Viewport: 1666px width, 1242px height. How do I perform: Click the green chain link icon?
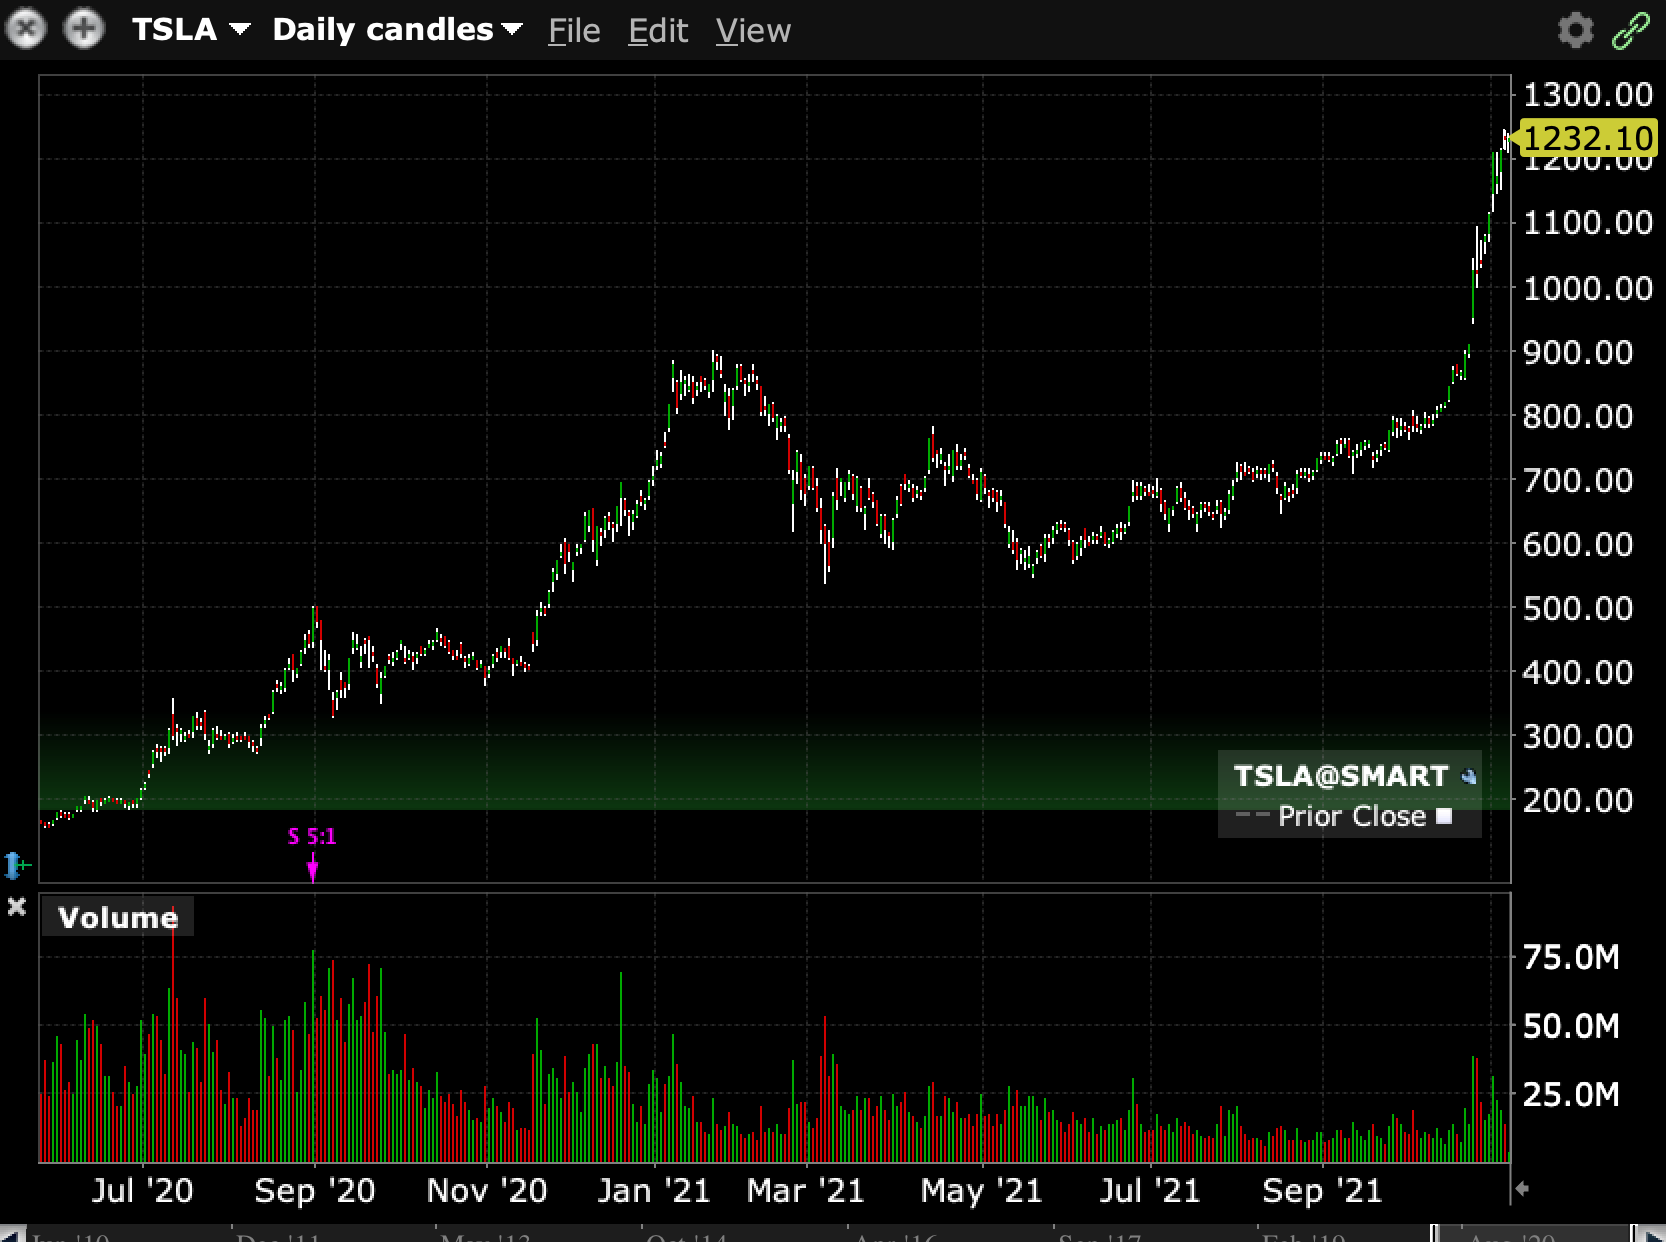(1631, 30)
